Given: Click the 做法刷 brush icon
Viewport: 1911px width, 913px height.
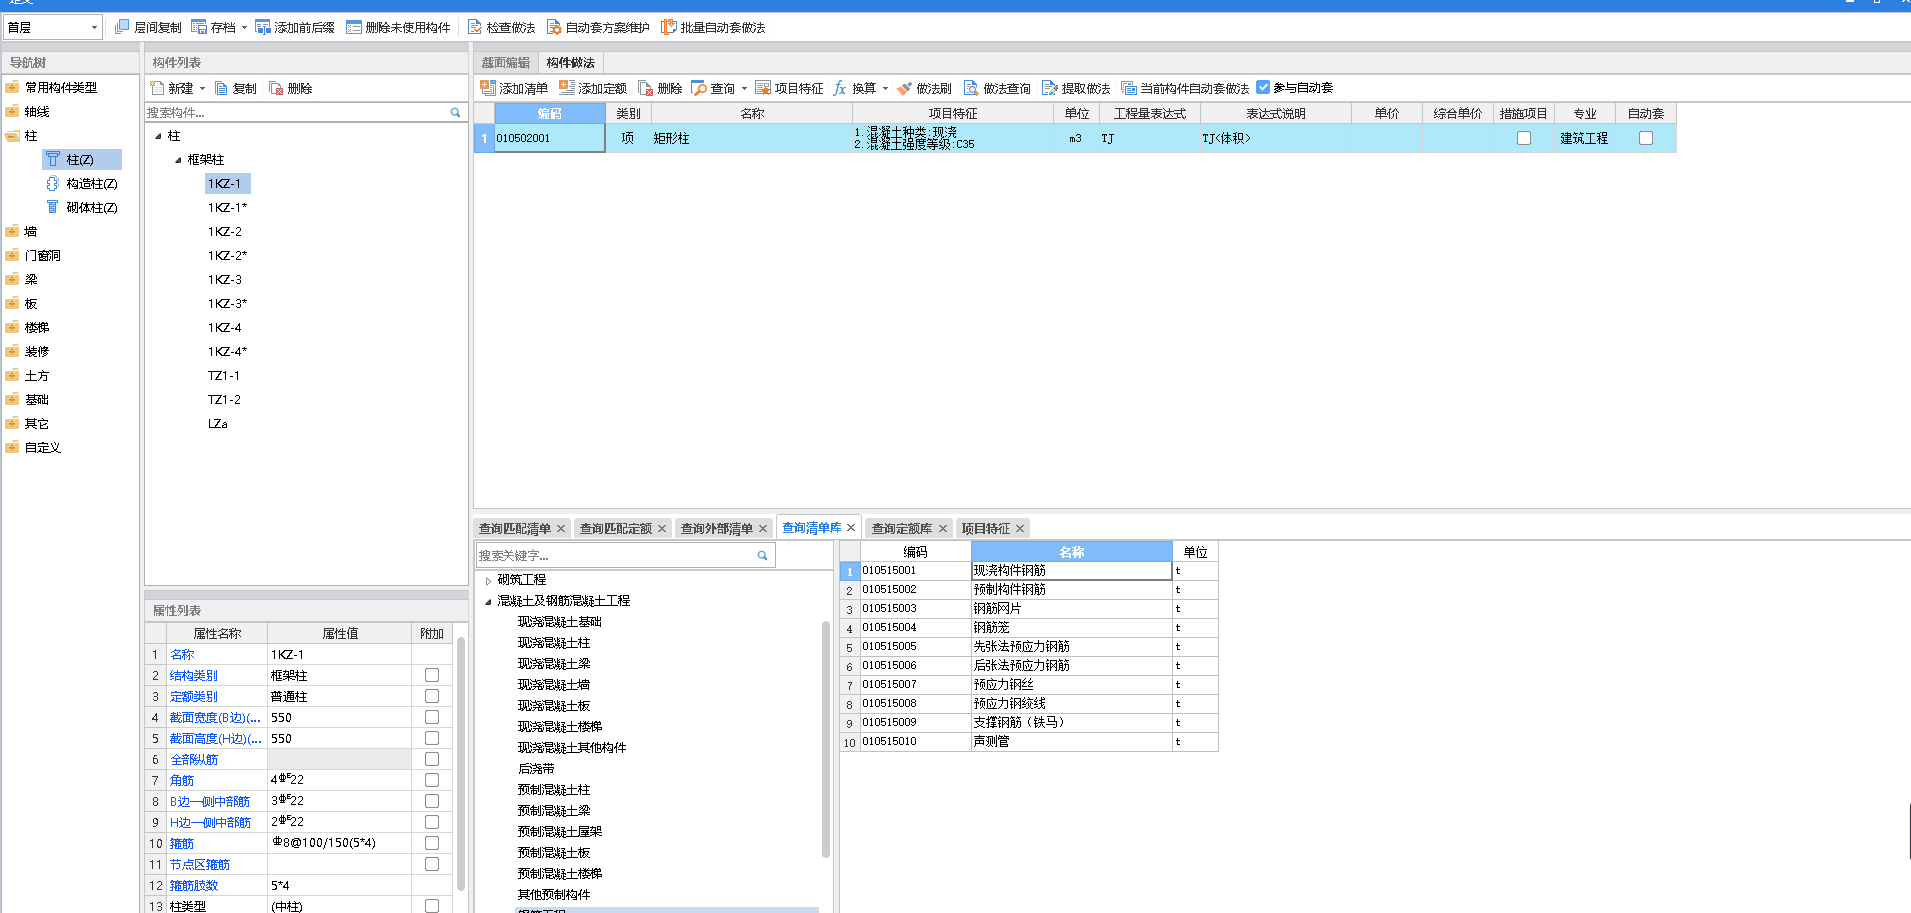Looking at the screenshot, I should (x=905, y=88).
